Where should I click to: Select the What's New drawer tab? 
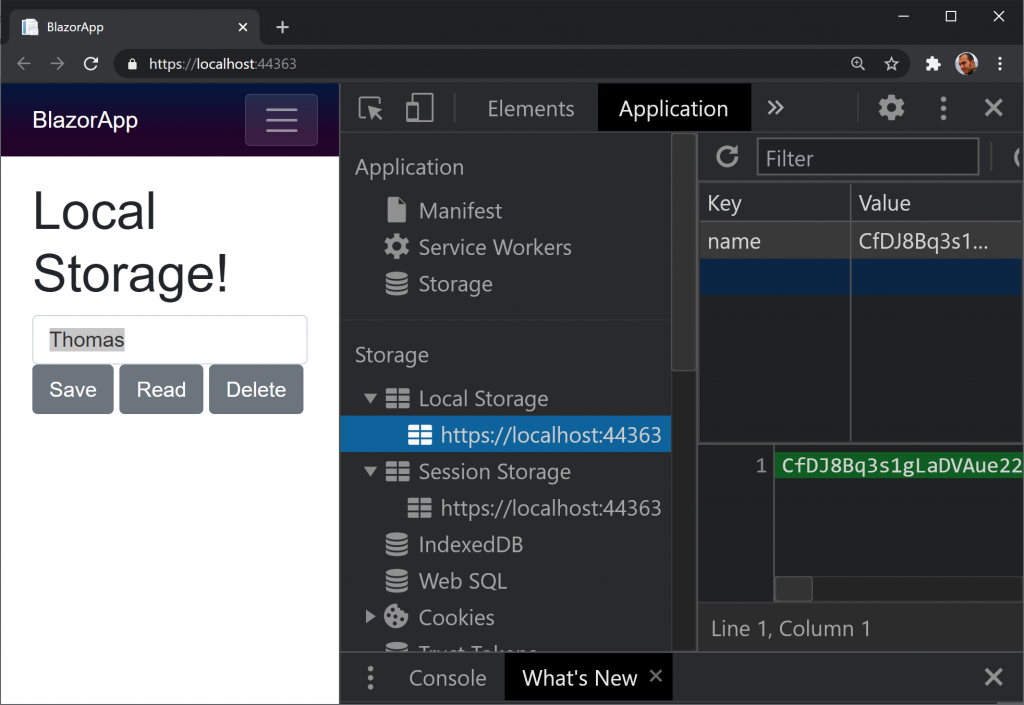(579, 678)
